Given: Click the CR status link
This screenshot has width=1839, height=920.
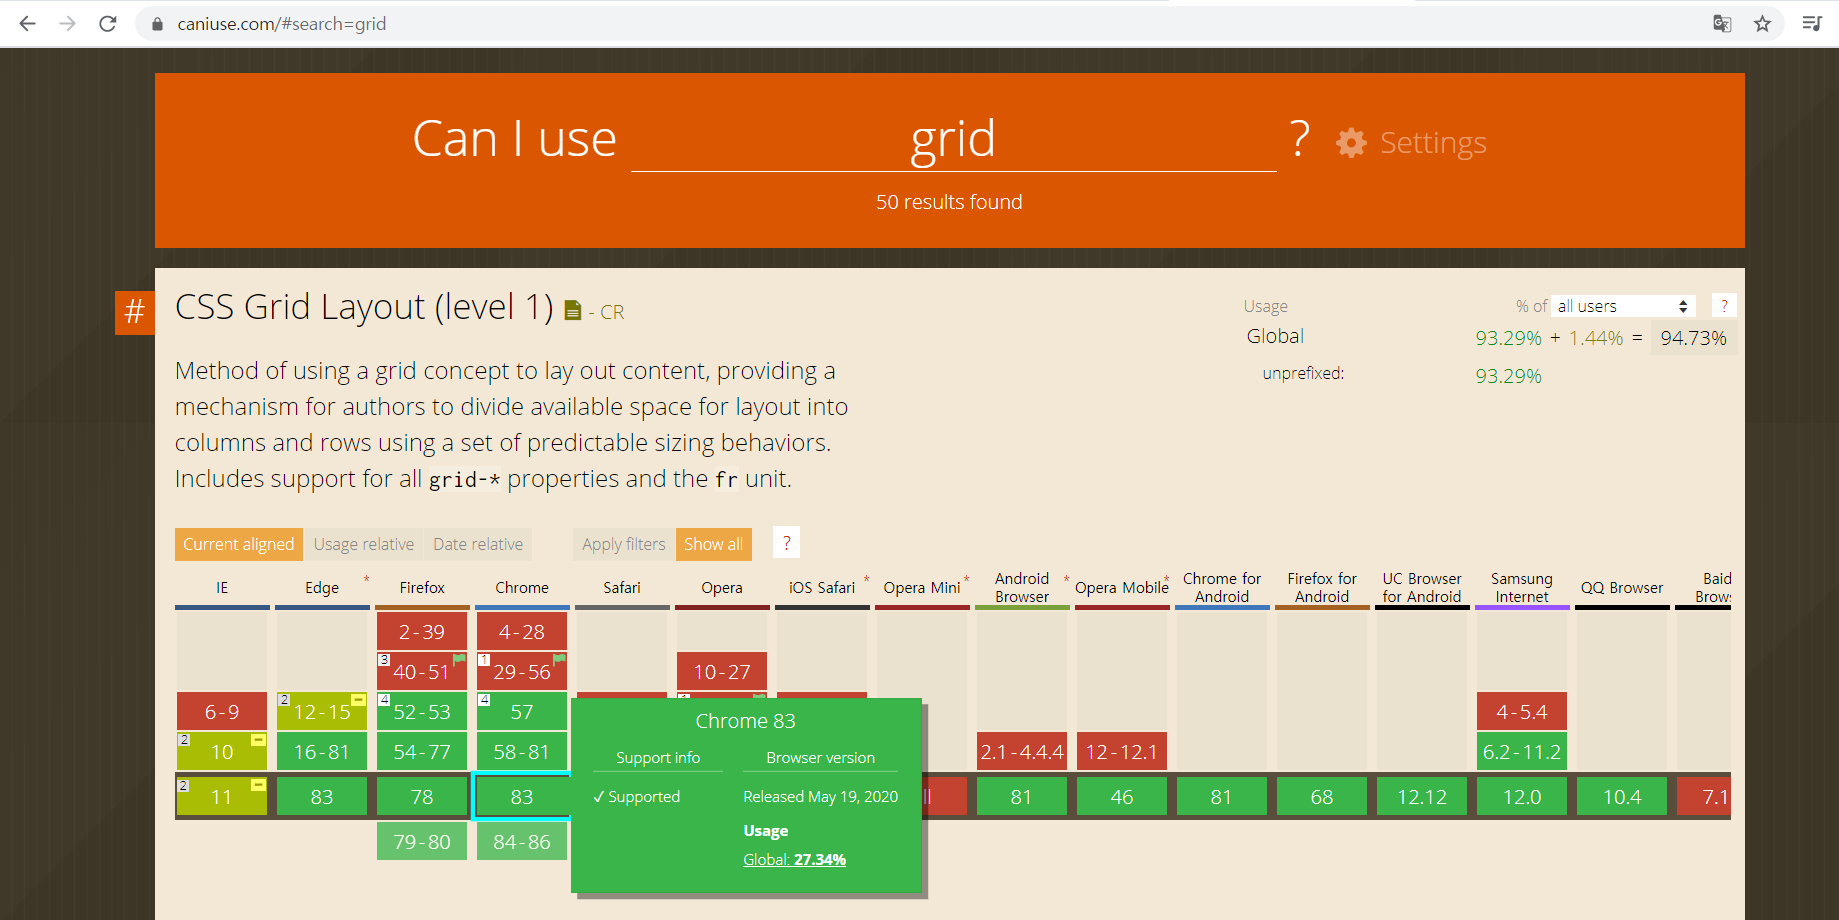Looking at the screenshot, I should click(612, 312).
